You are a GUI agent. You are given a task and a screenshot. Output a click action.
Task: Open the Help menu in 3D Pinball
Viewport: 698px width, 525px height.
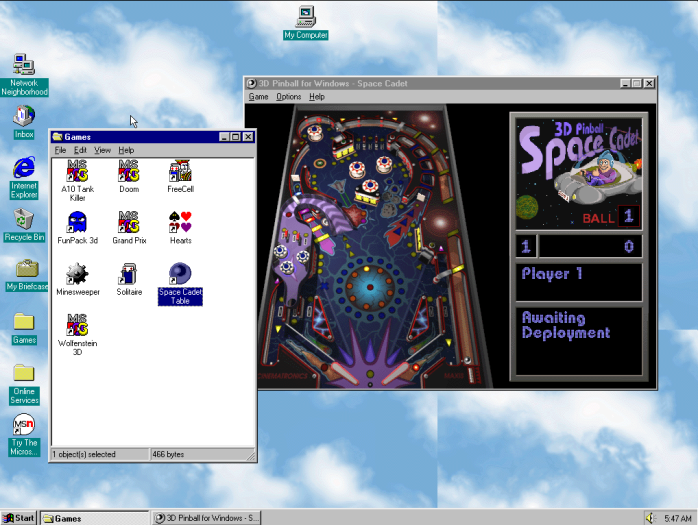[x=317, y=97]
